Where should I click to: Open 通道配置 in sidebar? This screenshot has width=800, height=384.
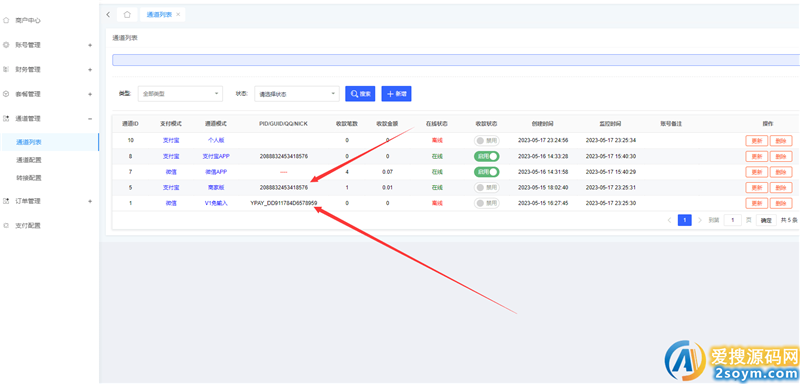coord(29,160)
